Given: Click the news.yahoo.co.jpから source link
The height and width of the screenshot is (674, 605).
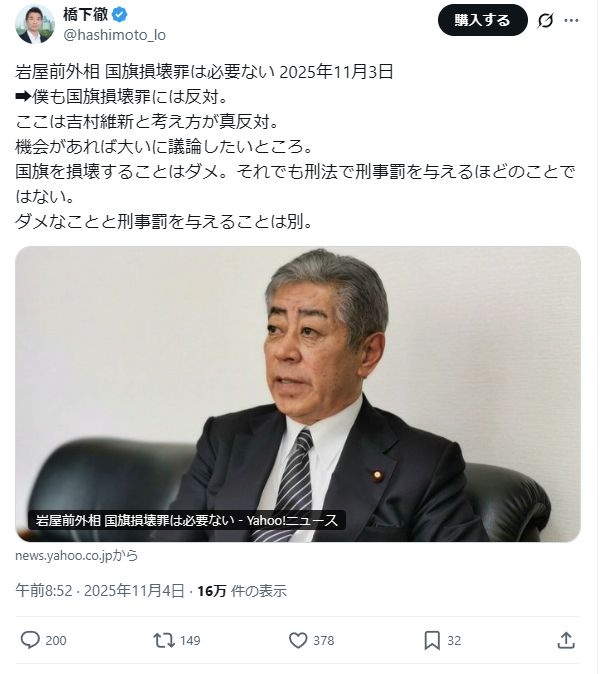Looking at the screenshot, I should 77,555.
